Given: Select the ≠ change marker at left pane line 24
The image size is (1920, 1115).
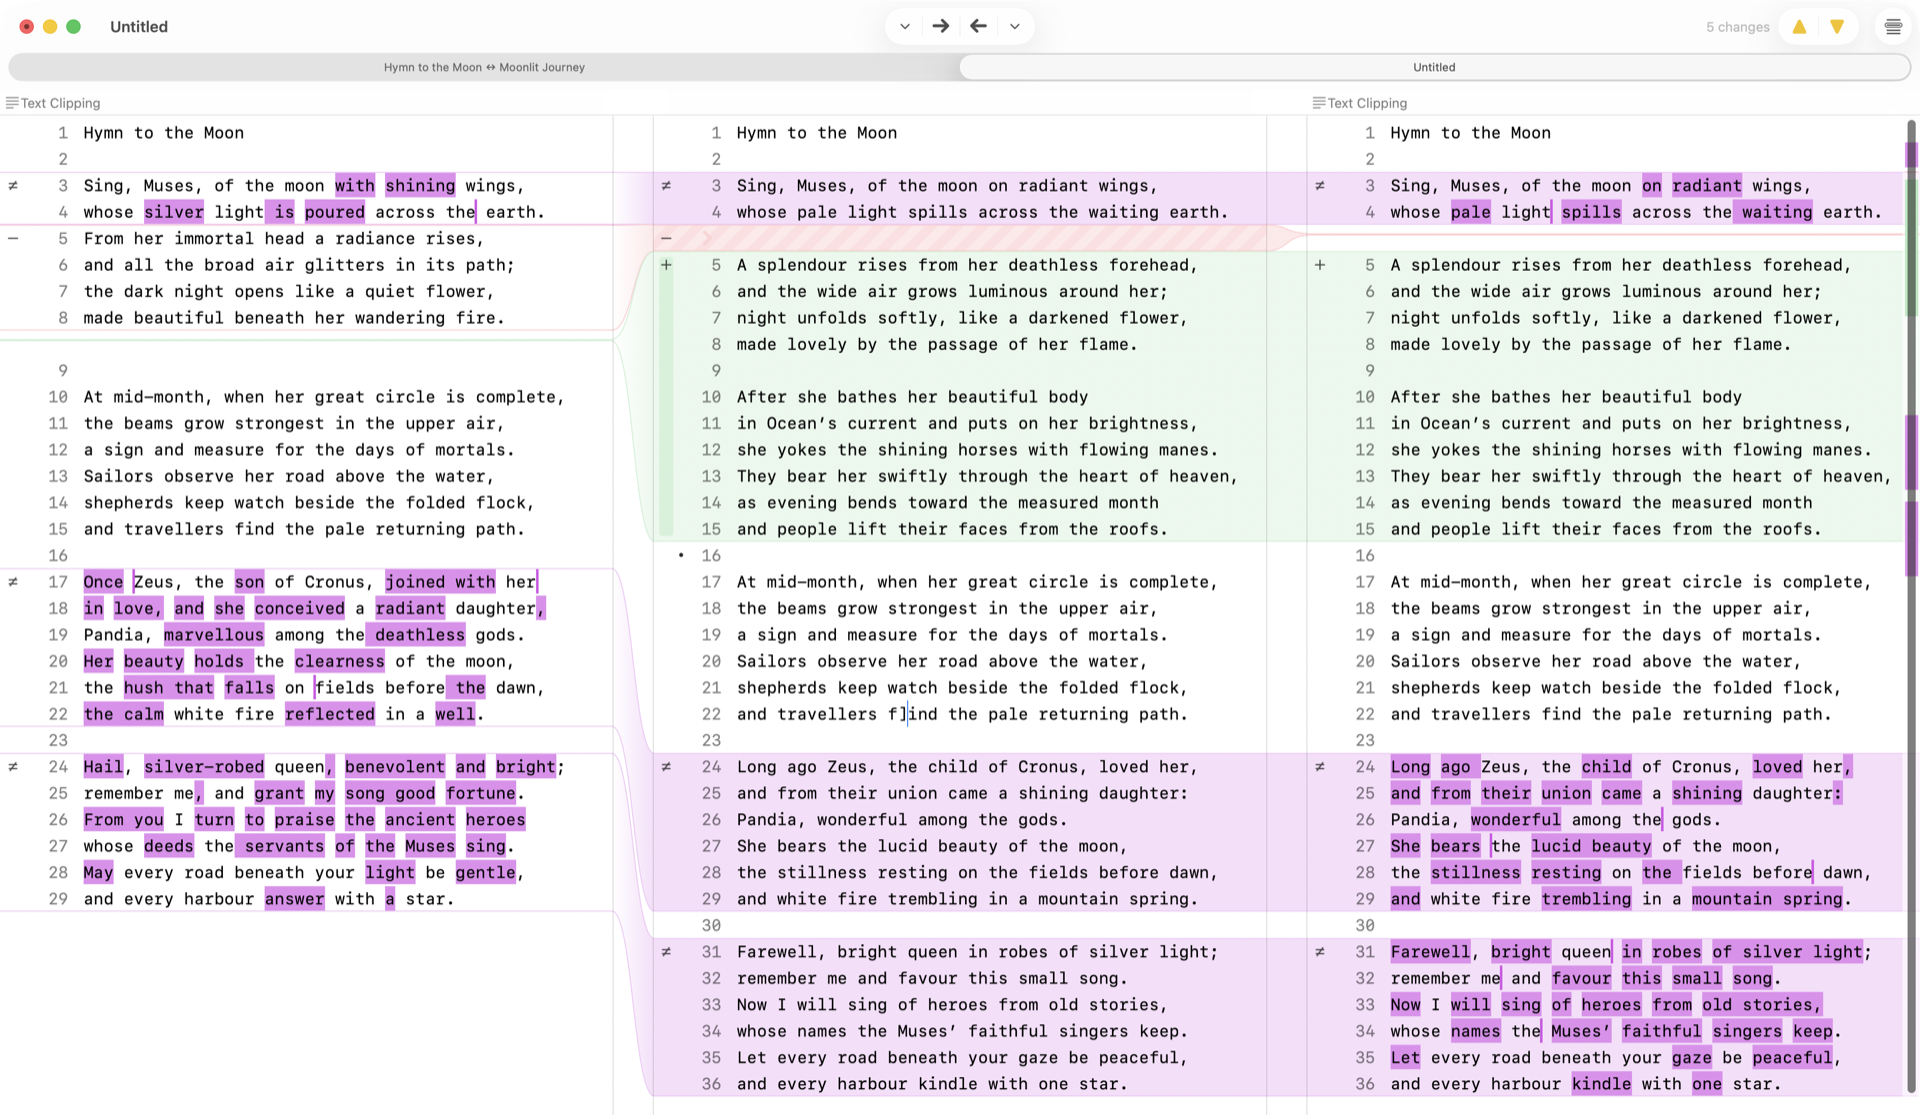Looking at the screenshot, I should (13, 766).
